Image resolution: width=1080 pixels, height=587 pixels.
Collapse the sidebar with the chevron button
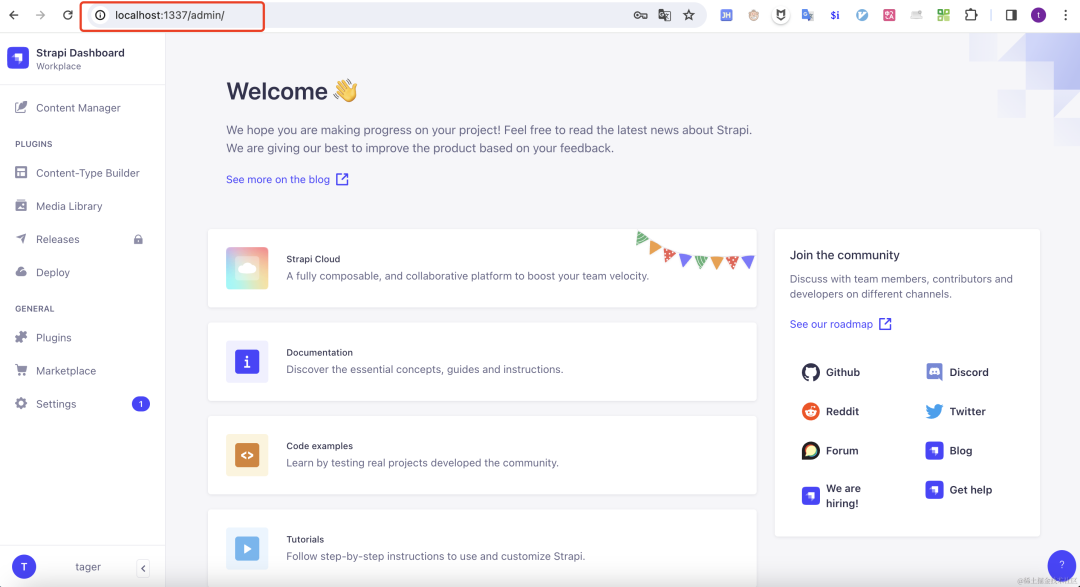143,568
